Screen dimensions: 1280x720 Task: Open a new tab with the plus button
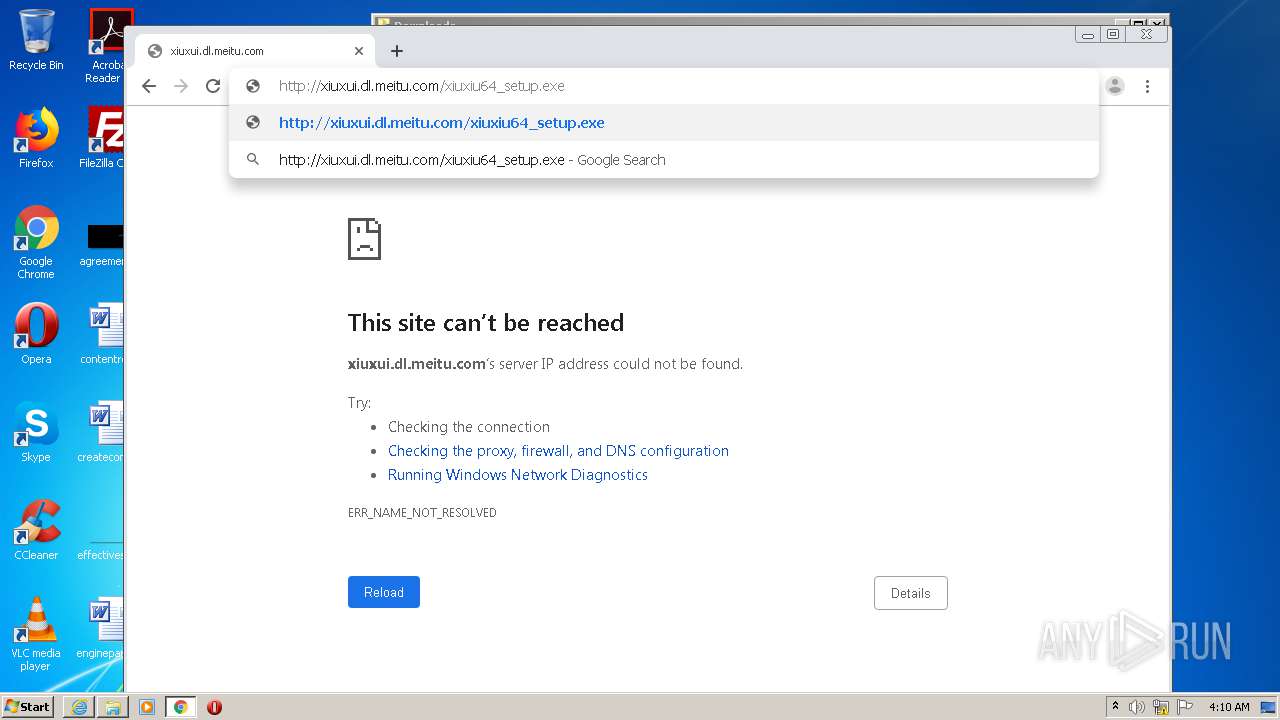coord(397,51)
